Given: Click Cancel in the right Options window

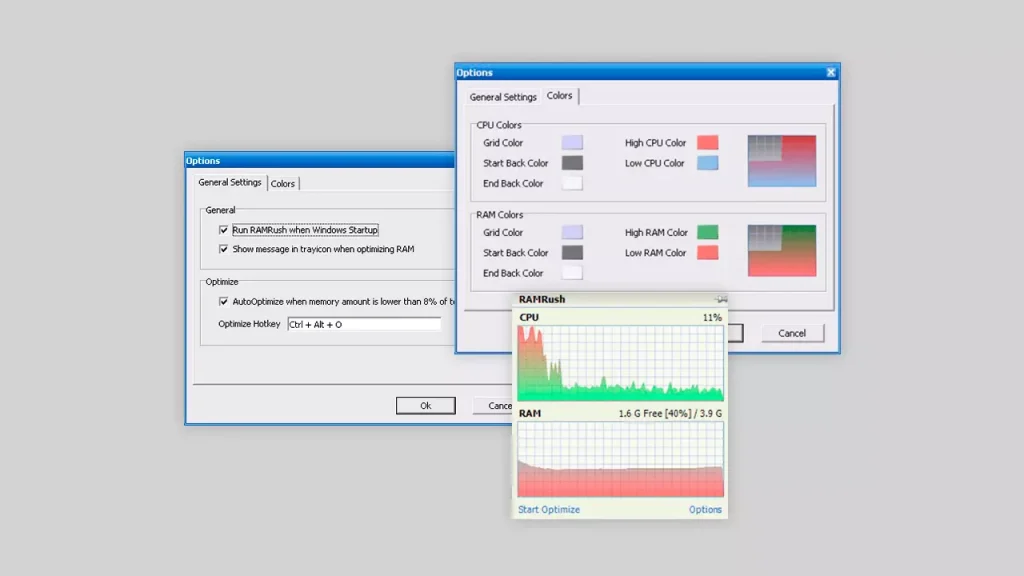Looking at the screenshot, I should tap(792, 333).
